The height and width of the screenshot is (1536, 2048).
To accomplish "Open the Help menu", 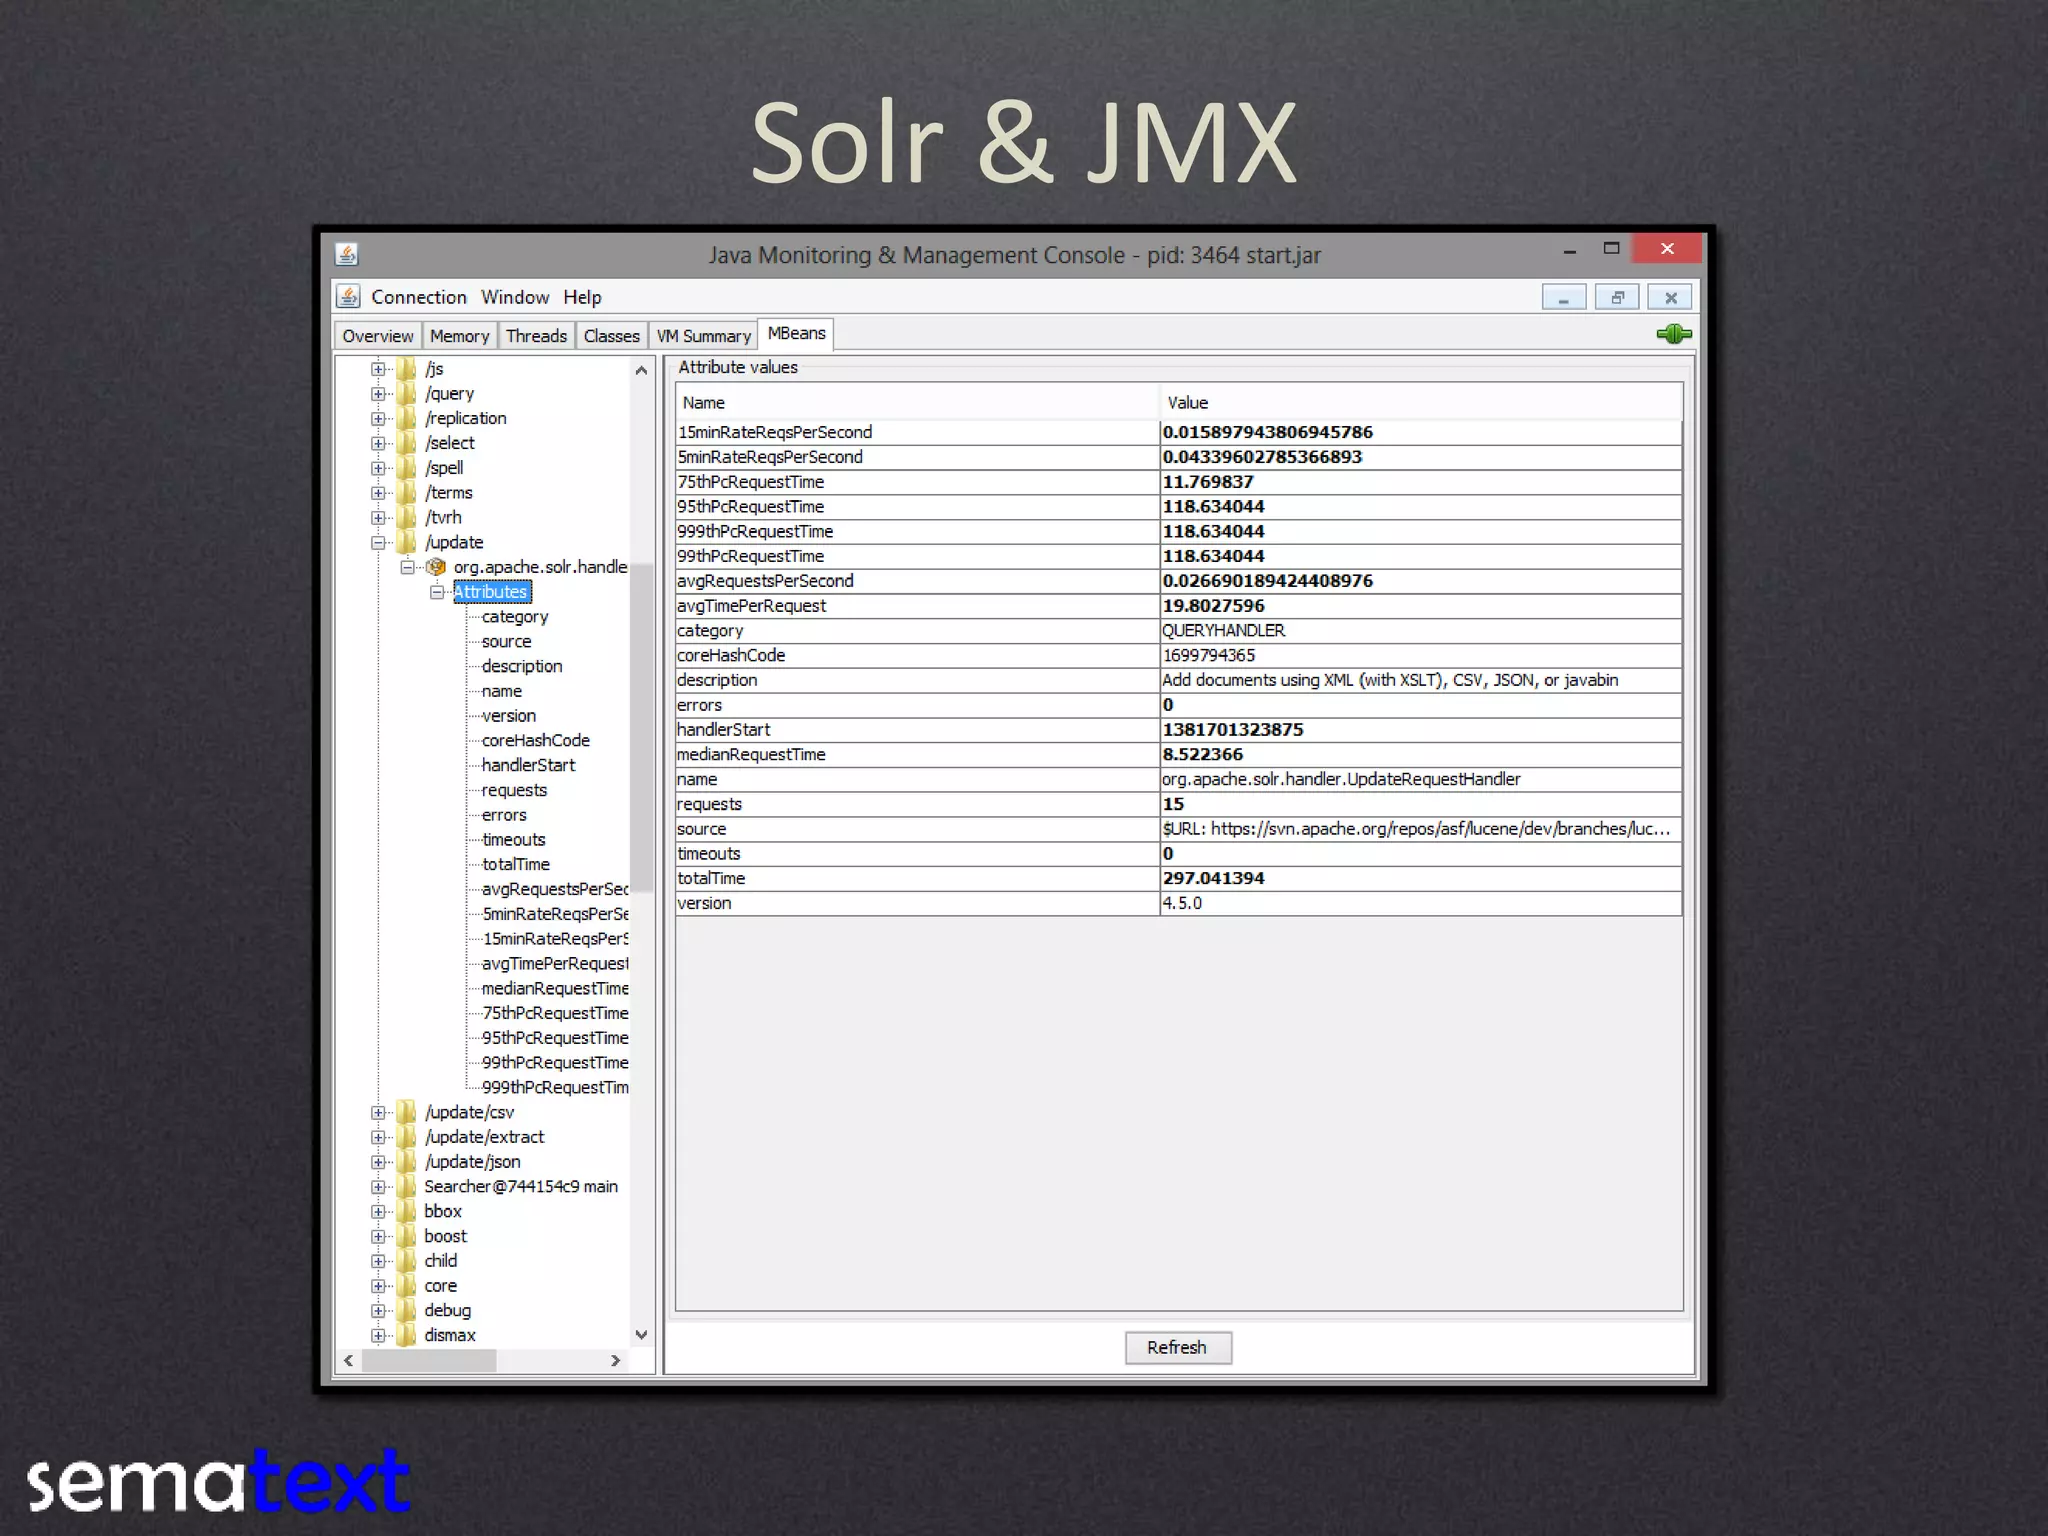I will [x=582, y=297].
